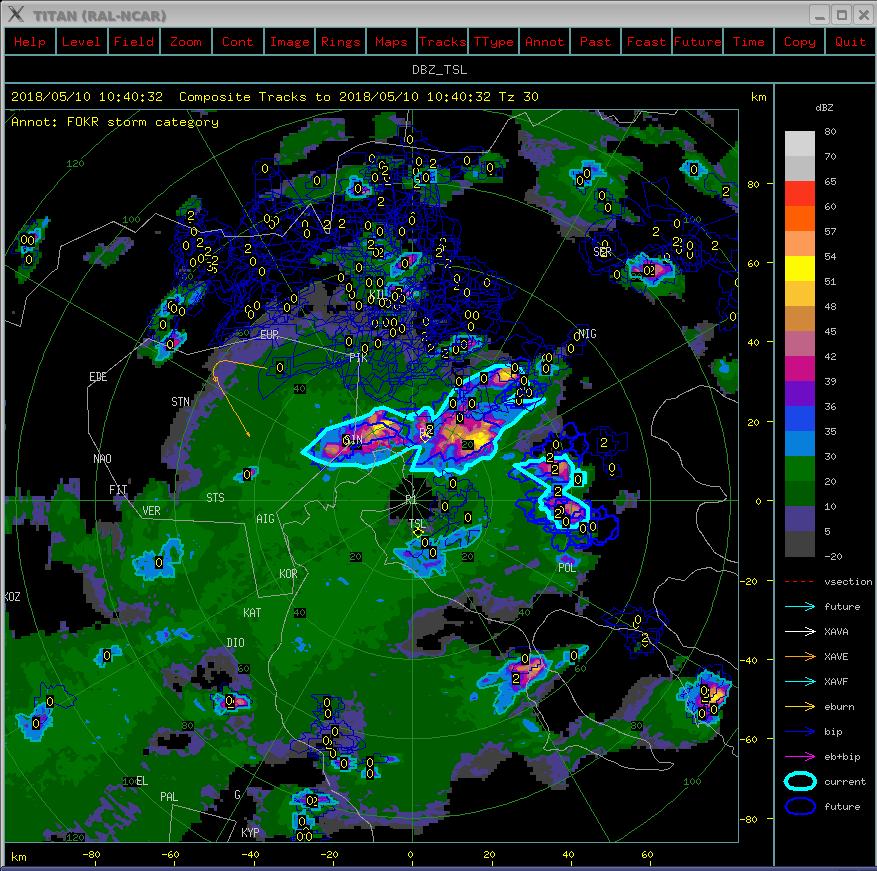Image resolution: width=877 pixels, height=871 pixels.
Task: Click the blue future storm outline icon
Action: [800, 807]
